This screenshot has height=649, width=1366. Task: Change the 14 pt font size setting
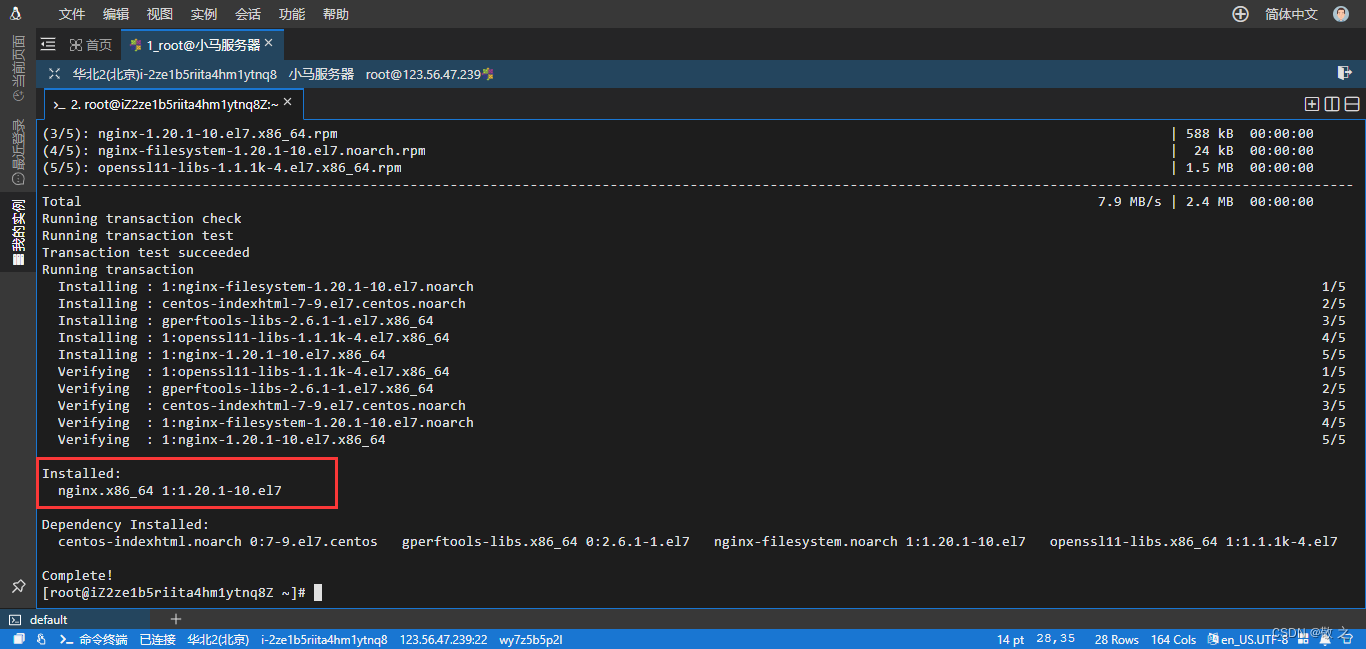tap(1011, 639)
